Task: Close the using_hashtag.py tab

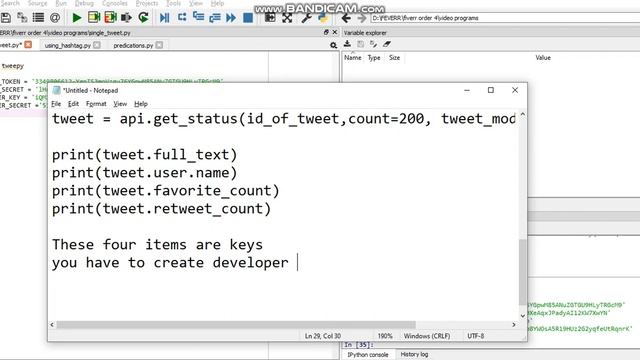Action: (x=97, y=45)
